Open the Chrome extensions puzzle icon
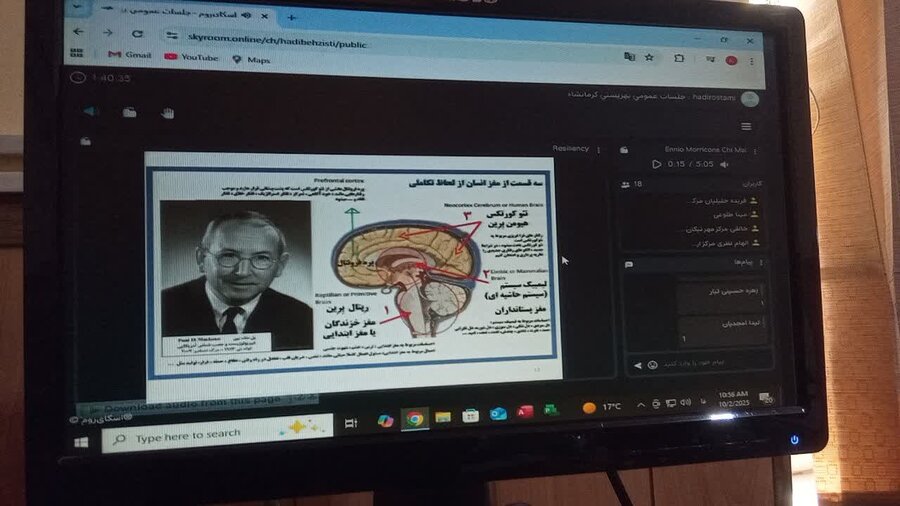900x506 pixels. [x=679, y=58]
